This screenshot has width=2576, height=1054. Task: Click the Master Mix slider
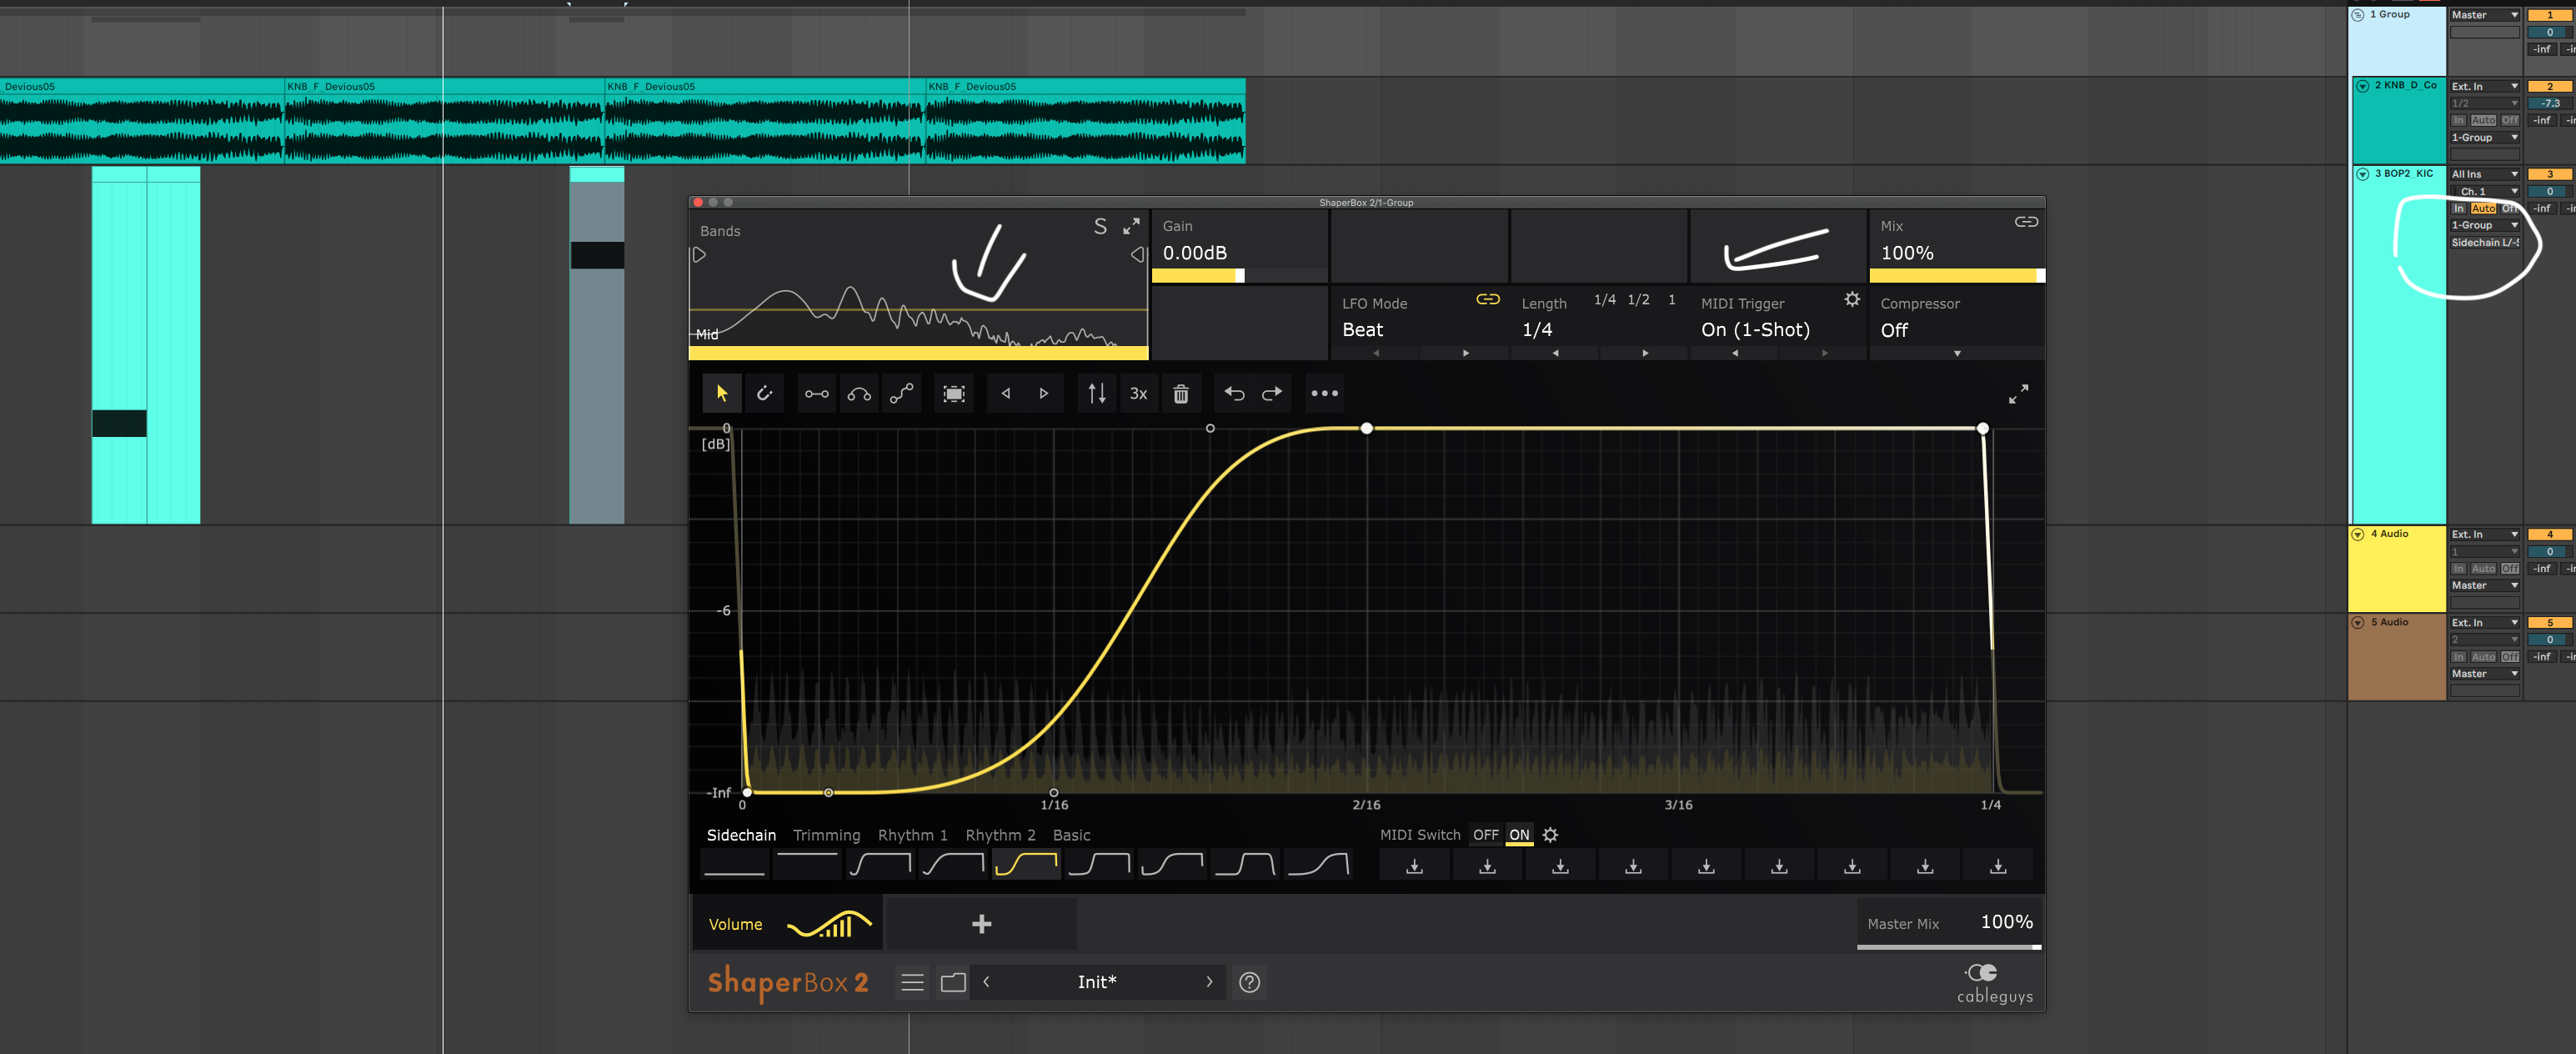coord(1948,945)
